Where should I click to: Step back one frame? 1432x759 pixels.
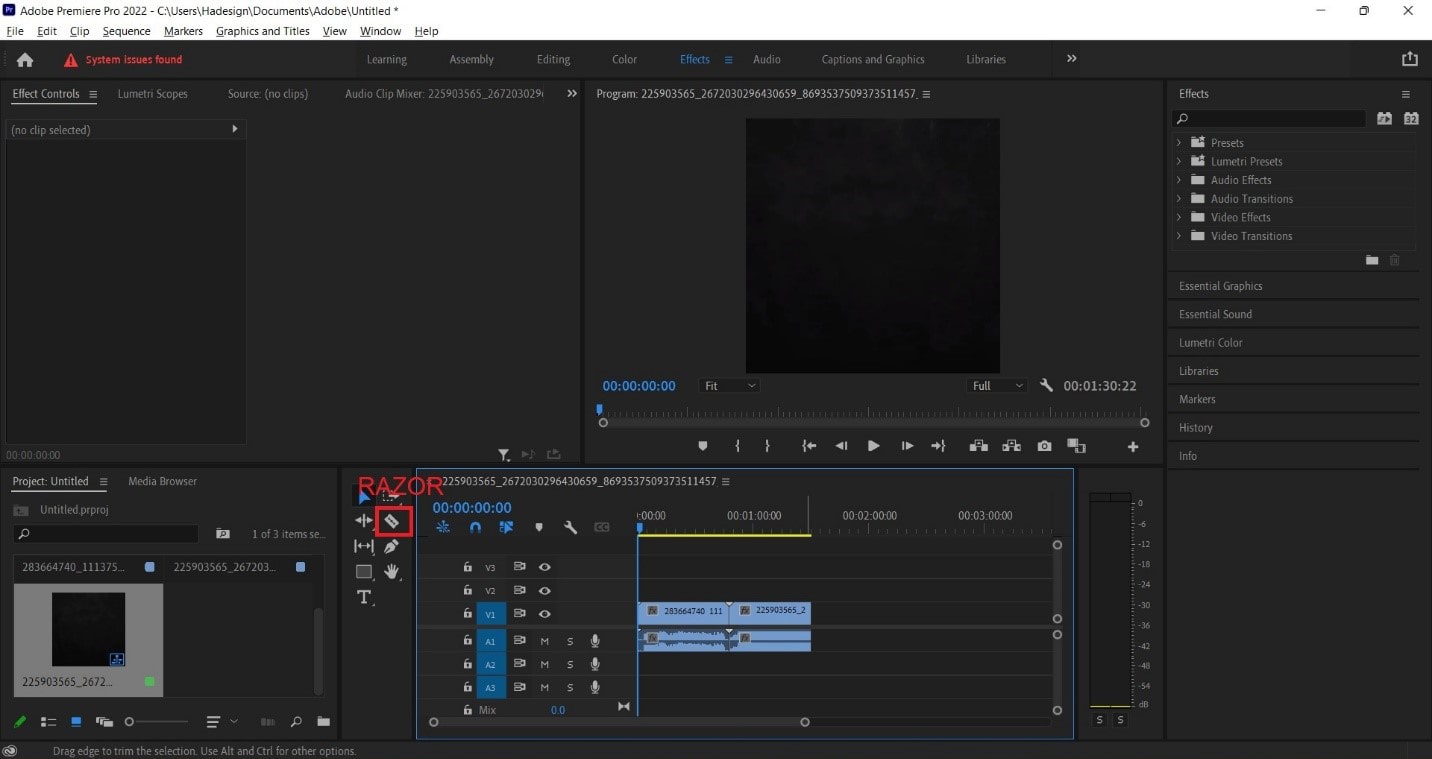(841, 446)
